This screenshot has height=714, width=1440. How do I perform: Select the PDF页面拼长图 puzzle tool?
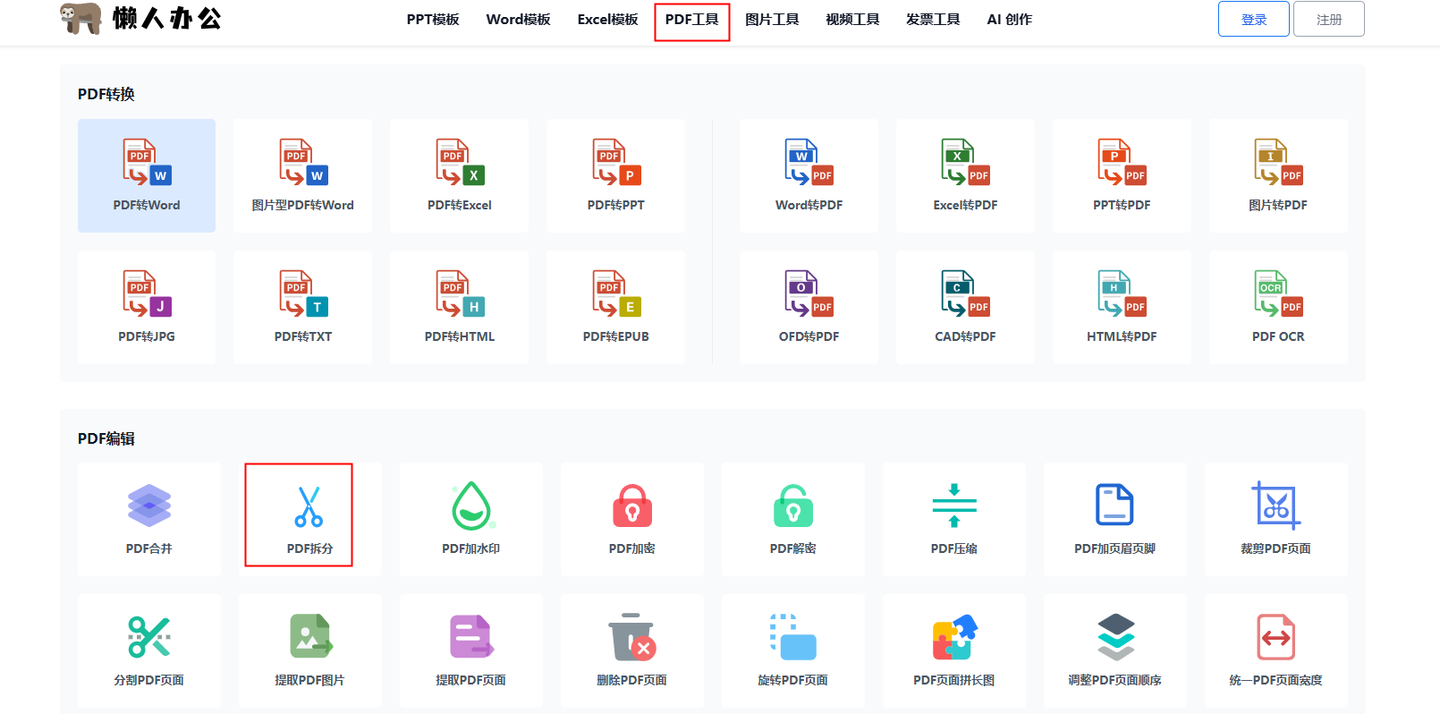954,650
